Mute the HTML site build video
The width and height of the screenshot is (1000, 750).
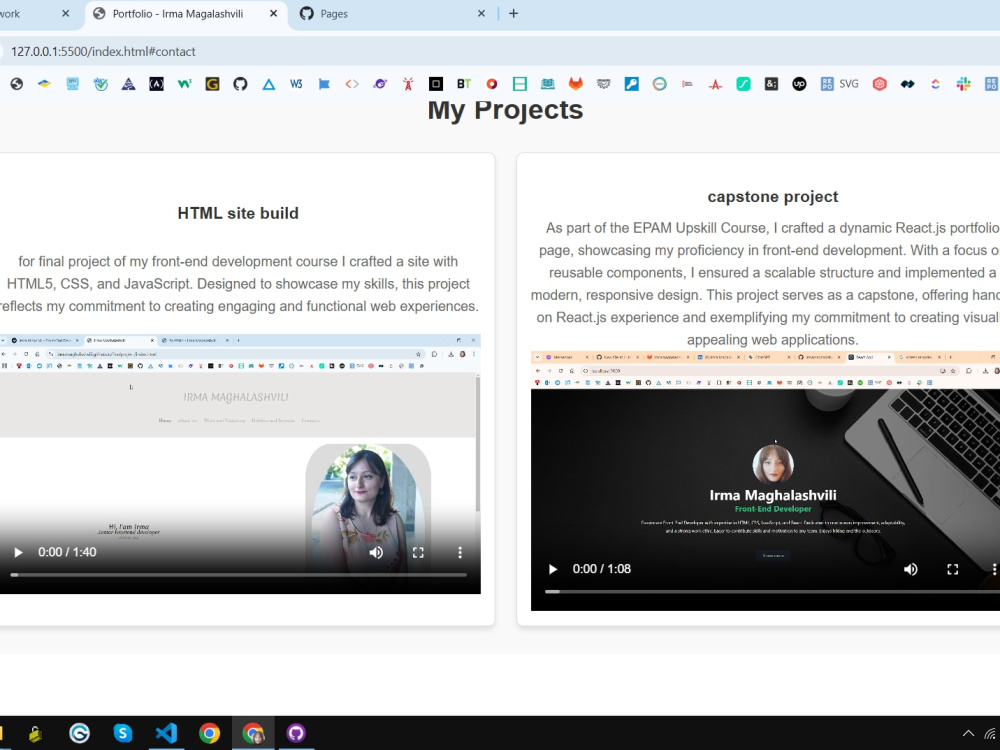[376, 552]
